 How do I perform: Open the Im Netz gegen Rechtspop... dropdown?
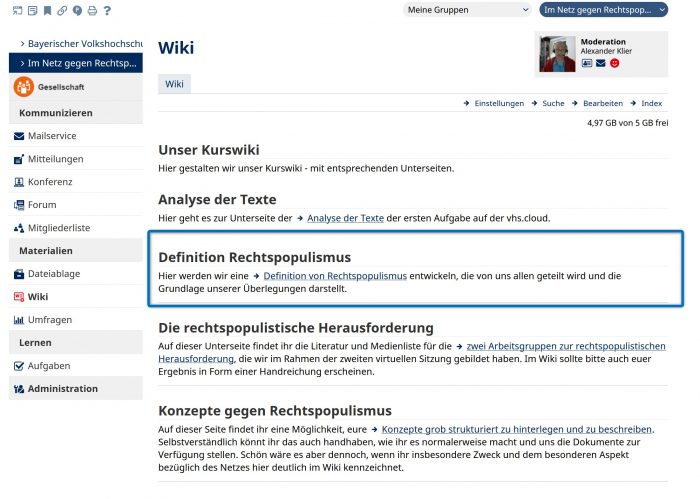tap(603, 10)
